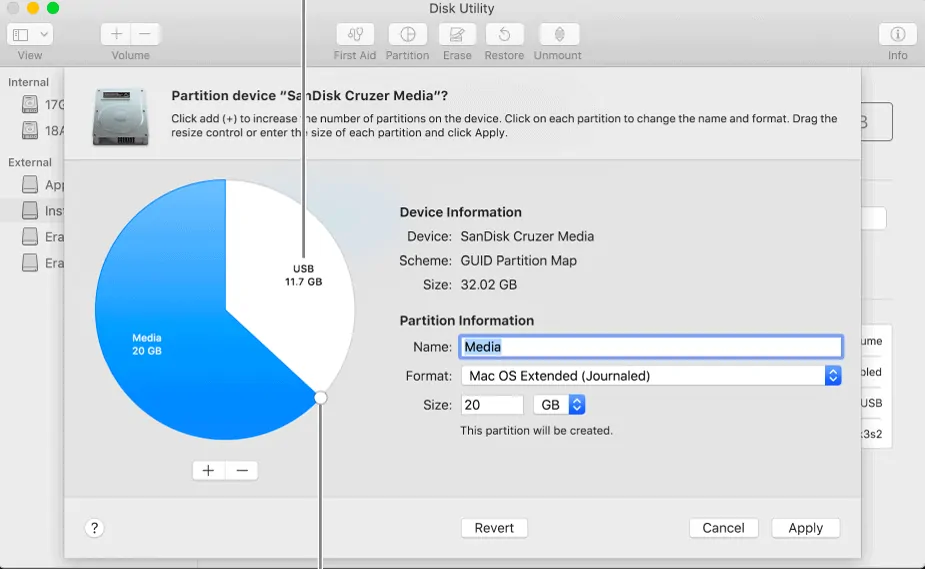
Task: Open the View dropdown in toolbar
Action: pyautogui.click(x=30, y=34)
